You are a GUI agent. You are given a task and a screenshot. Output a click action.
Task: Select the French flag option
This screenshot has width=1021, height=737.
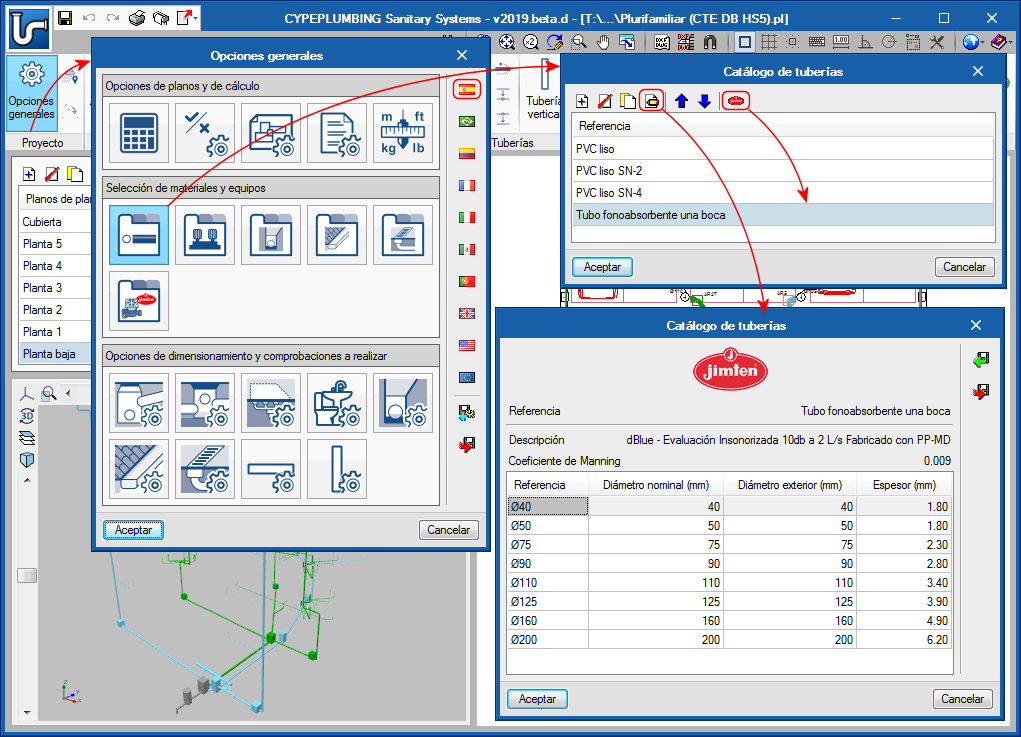pyautogui.click(x=467, y=186)
